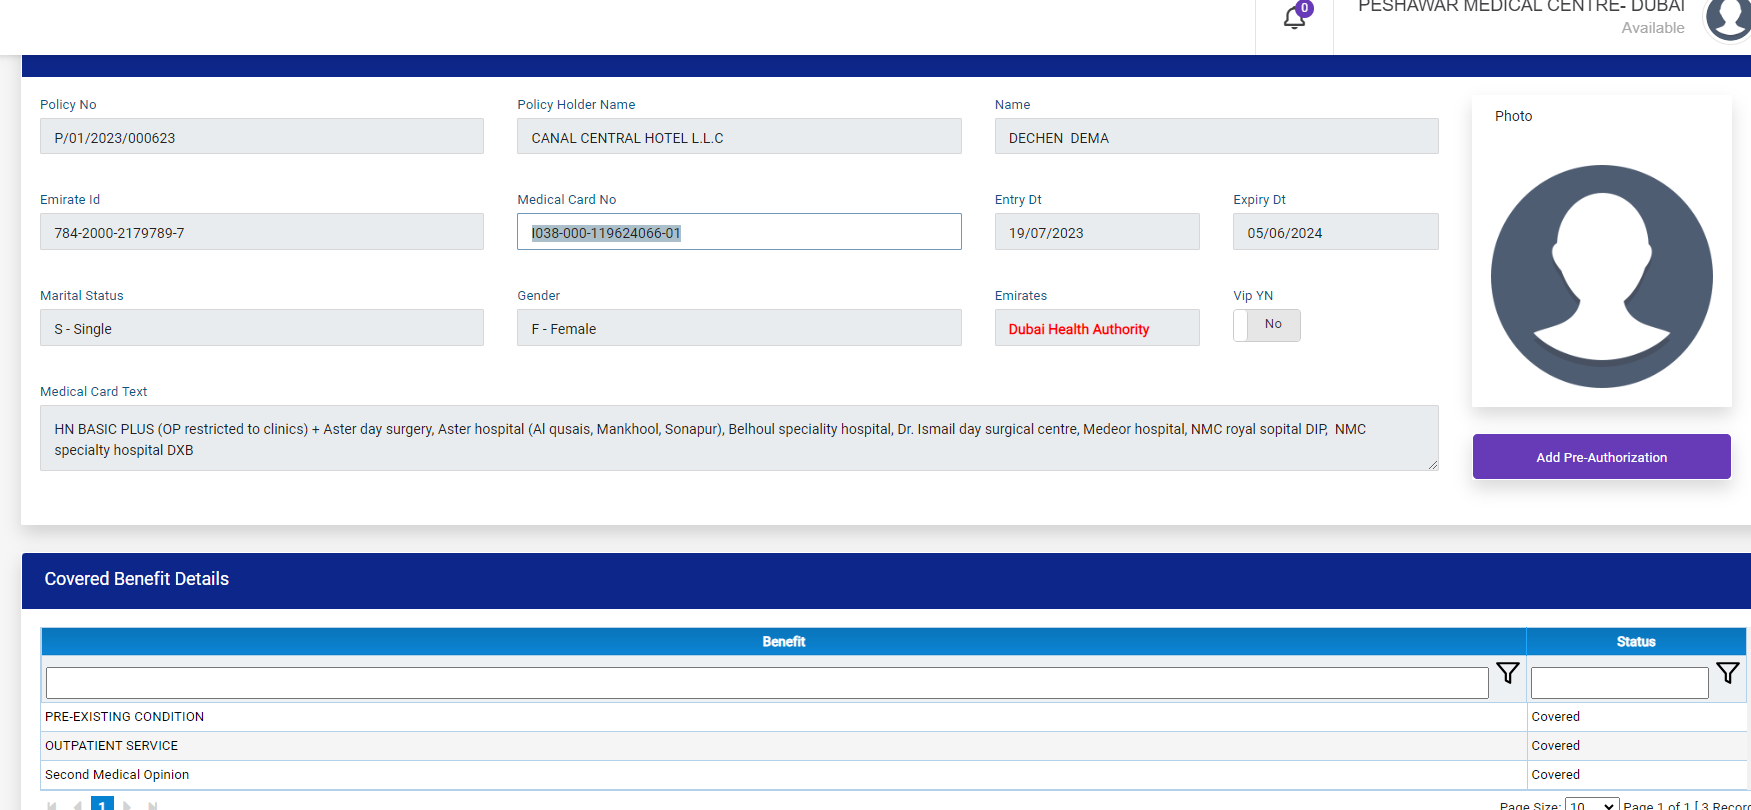Select page 1 in the pagination

click(102, 804)
